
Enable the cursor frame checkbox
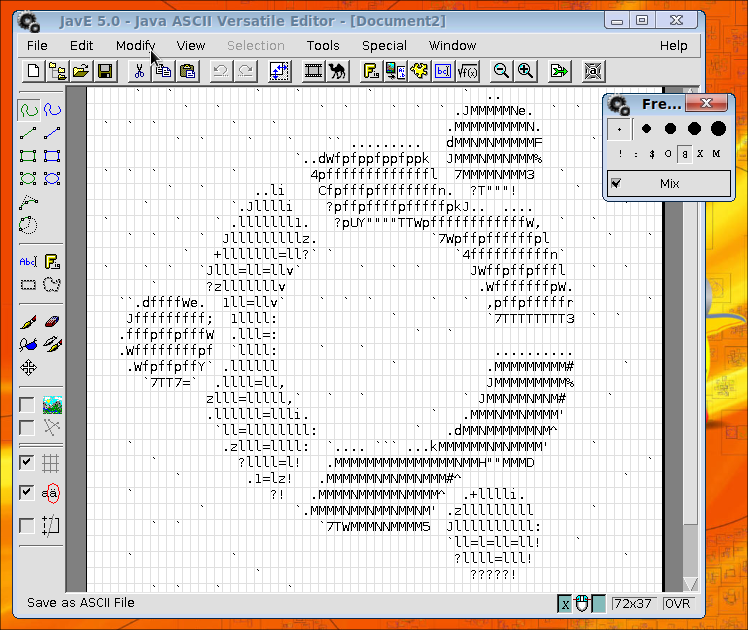26,526
